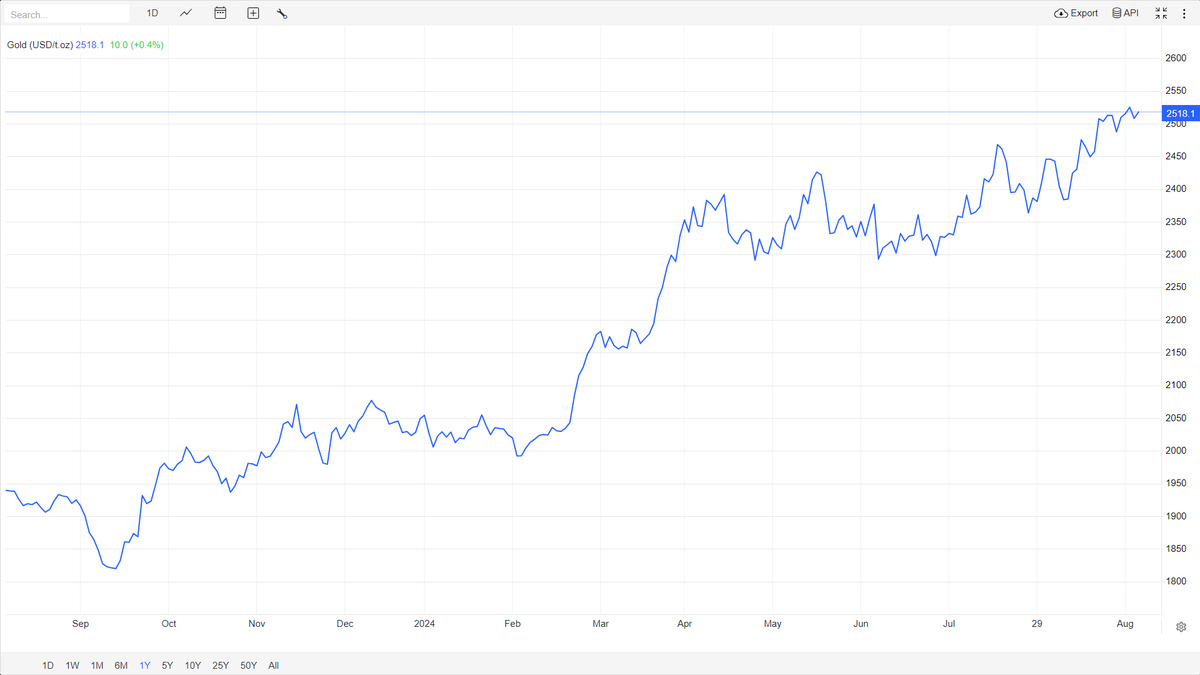
Task: Select the 6M time range tab
Action: pyautogui.click(x=121, y=665)
